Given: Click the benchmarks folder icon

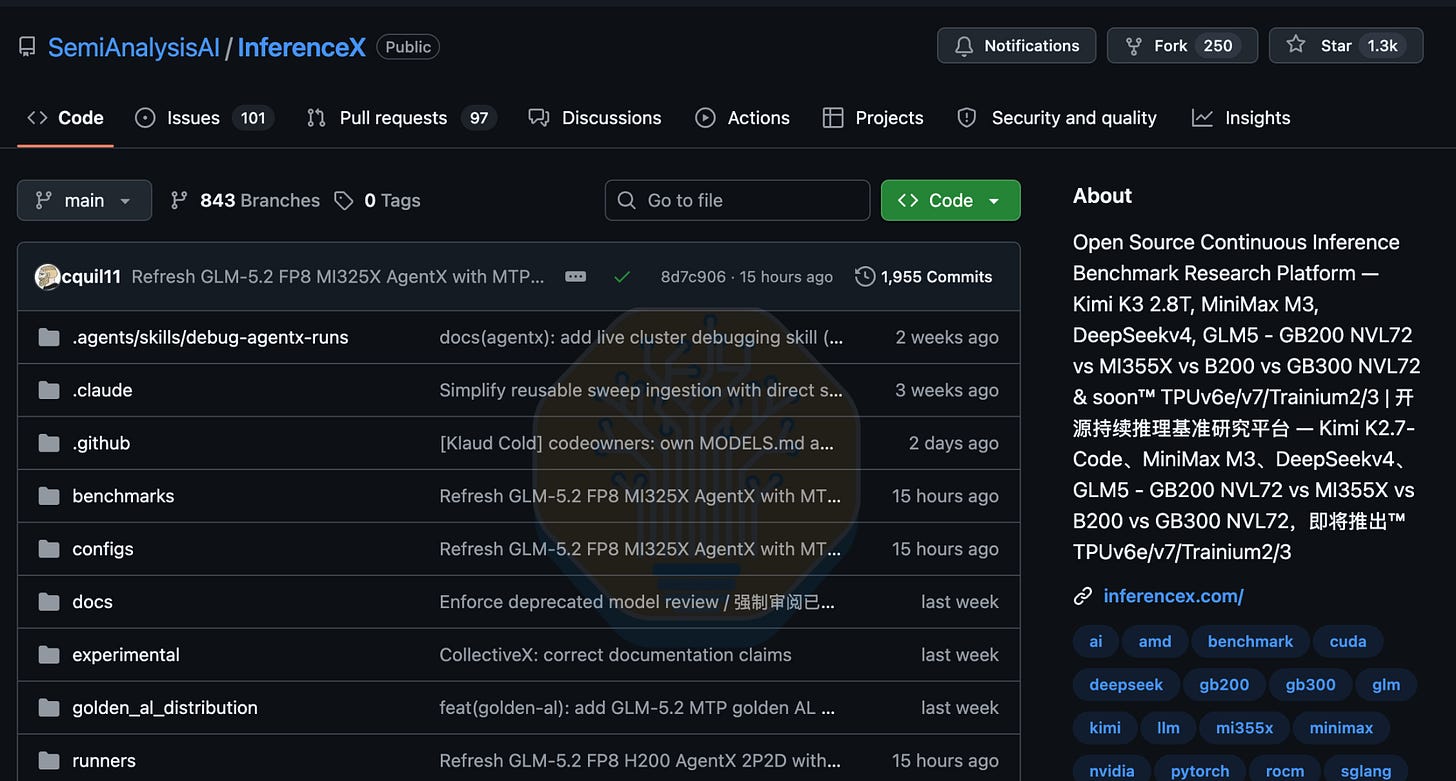Looking at the screenshot, I should [x=48, y=496].
